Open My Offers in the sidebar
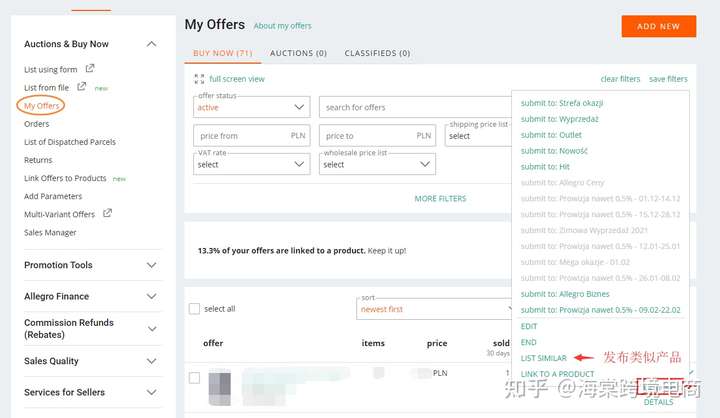 (41, 106)
